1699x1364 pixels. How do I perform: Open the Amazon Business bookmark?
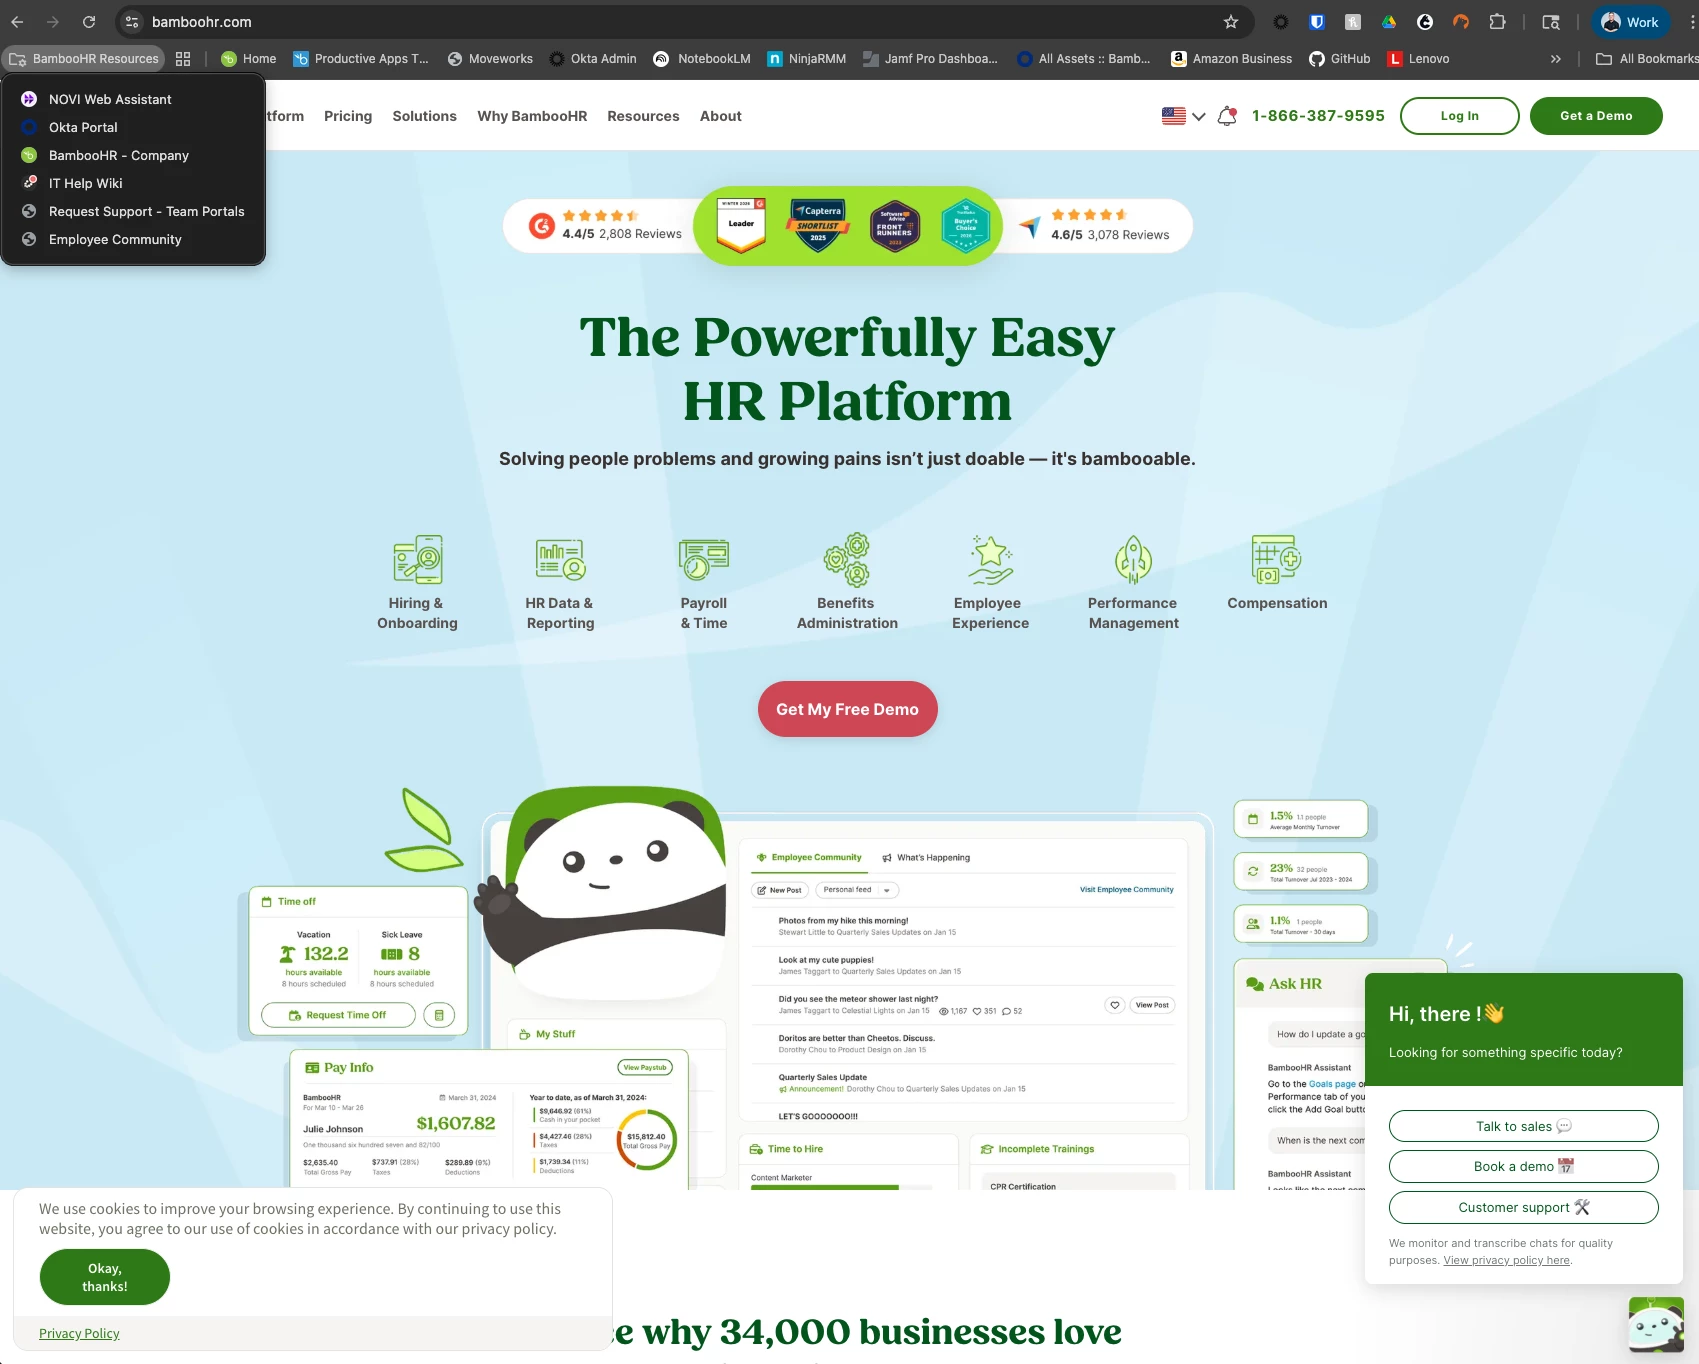click(1231, 59)
